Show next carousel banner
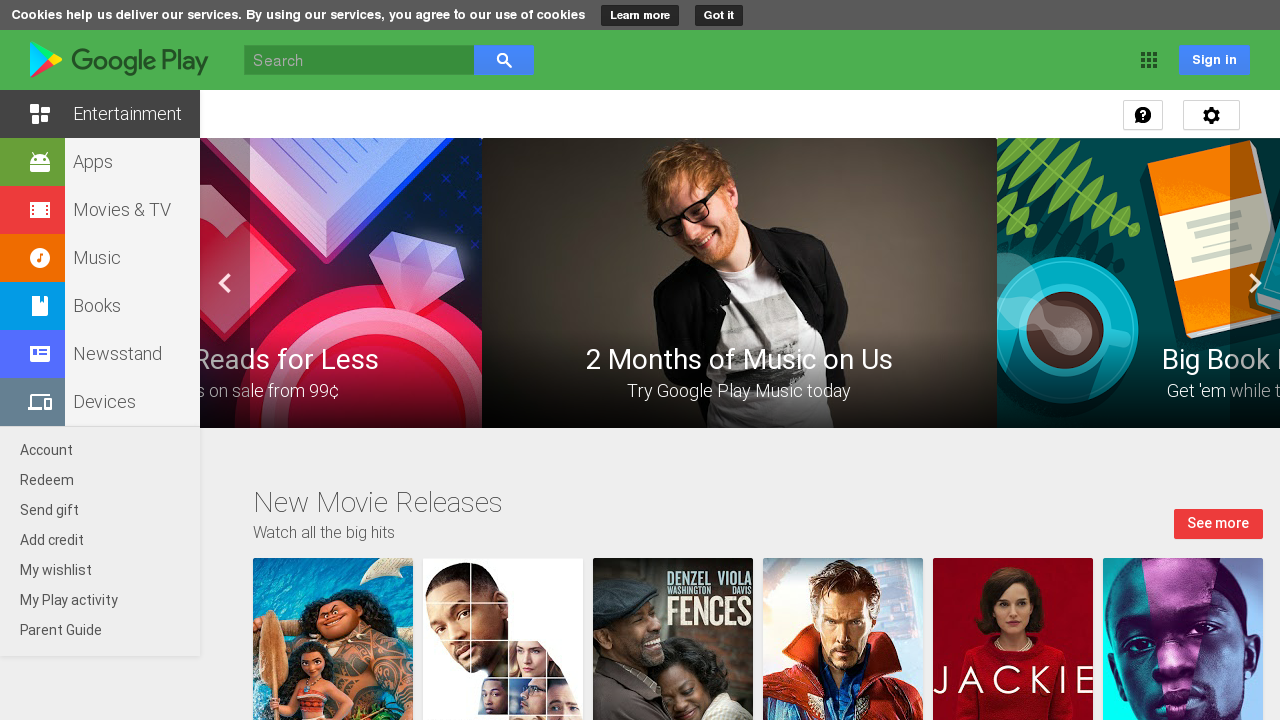This screenshot has height=720, width=1280. point(1255,283)
